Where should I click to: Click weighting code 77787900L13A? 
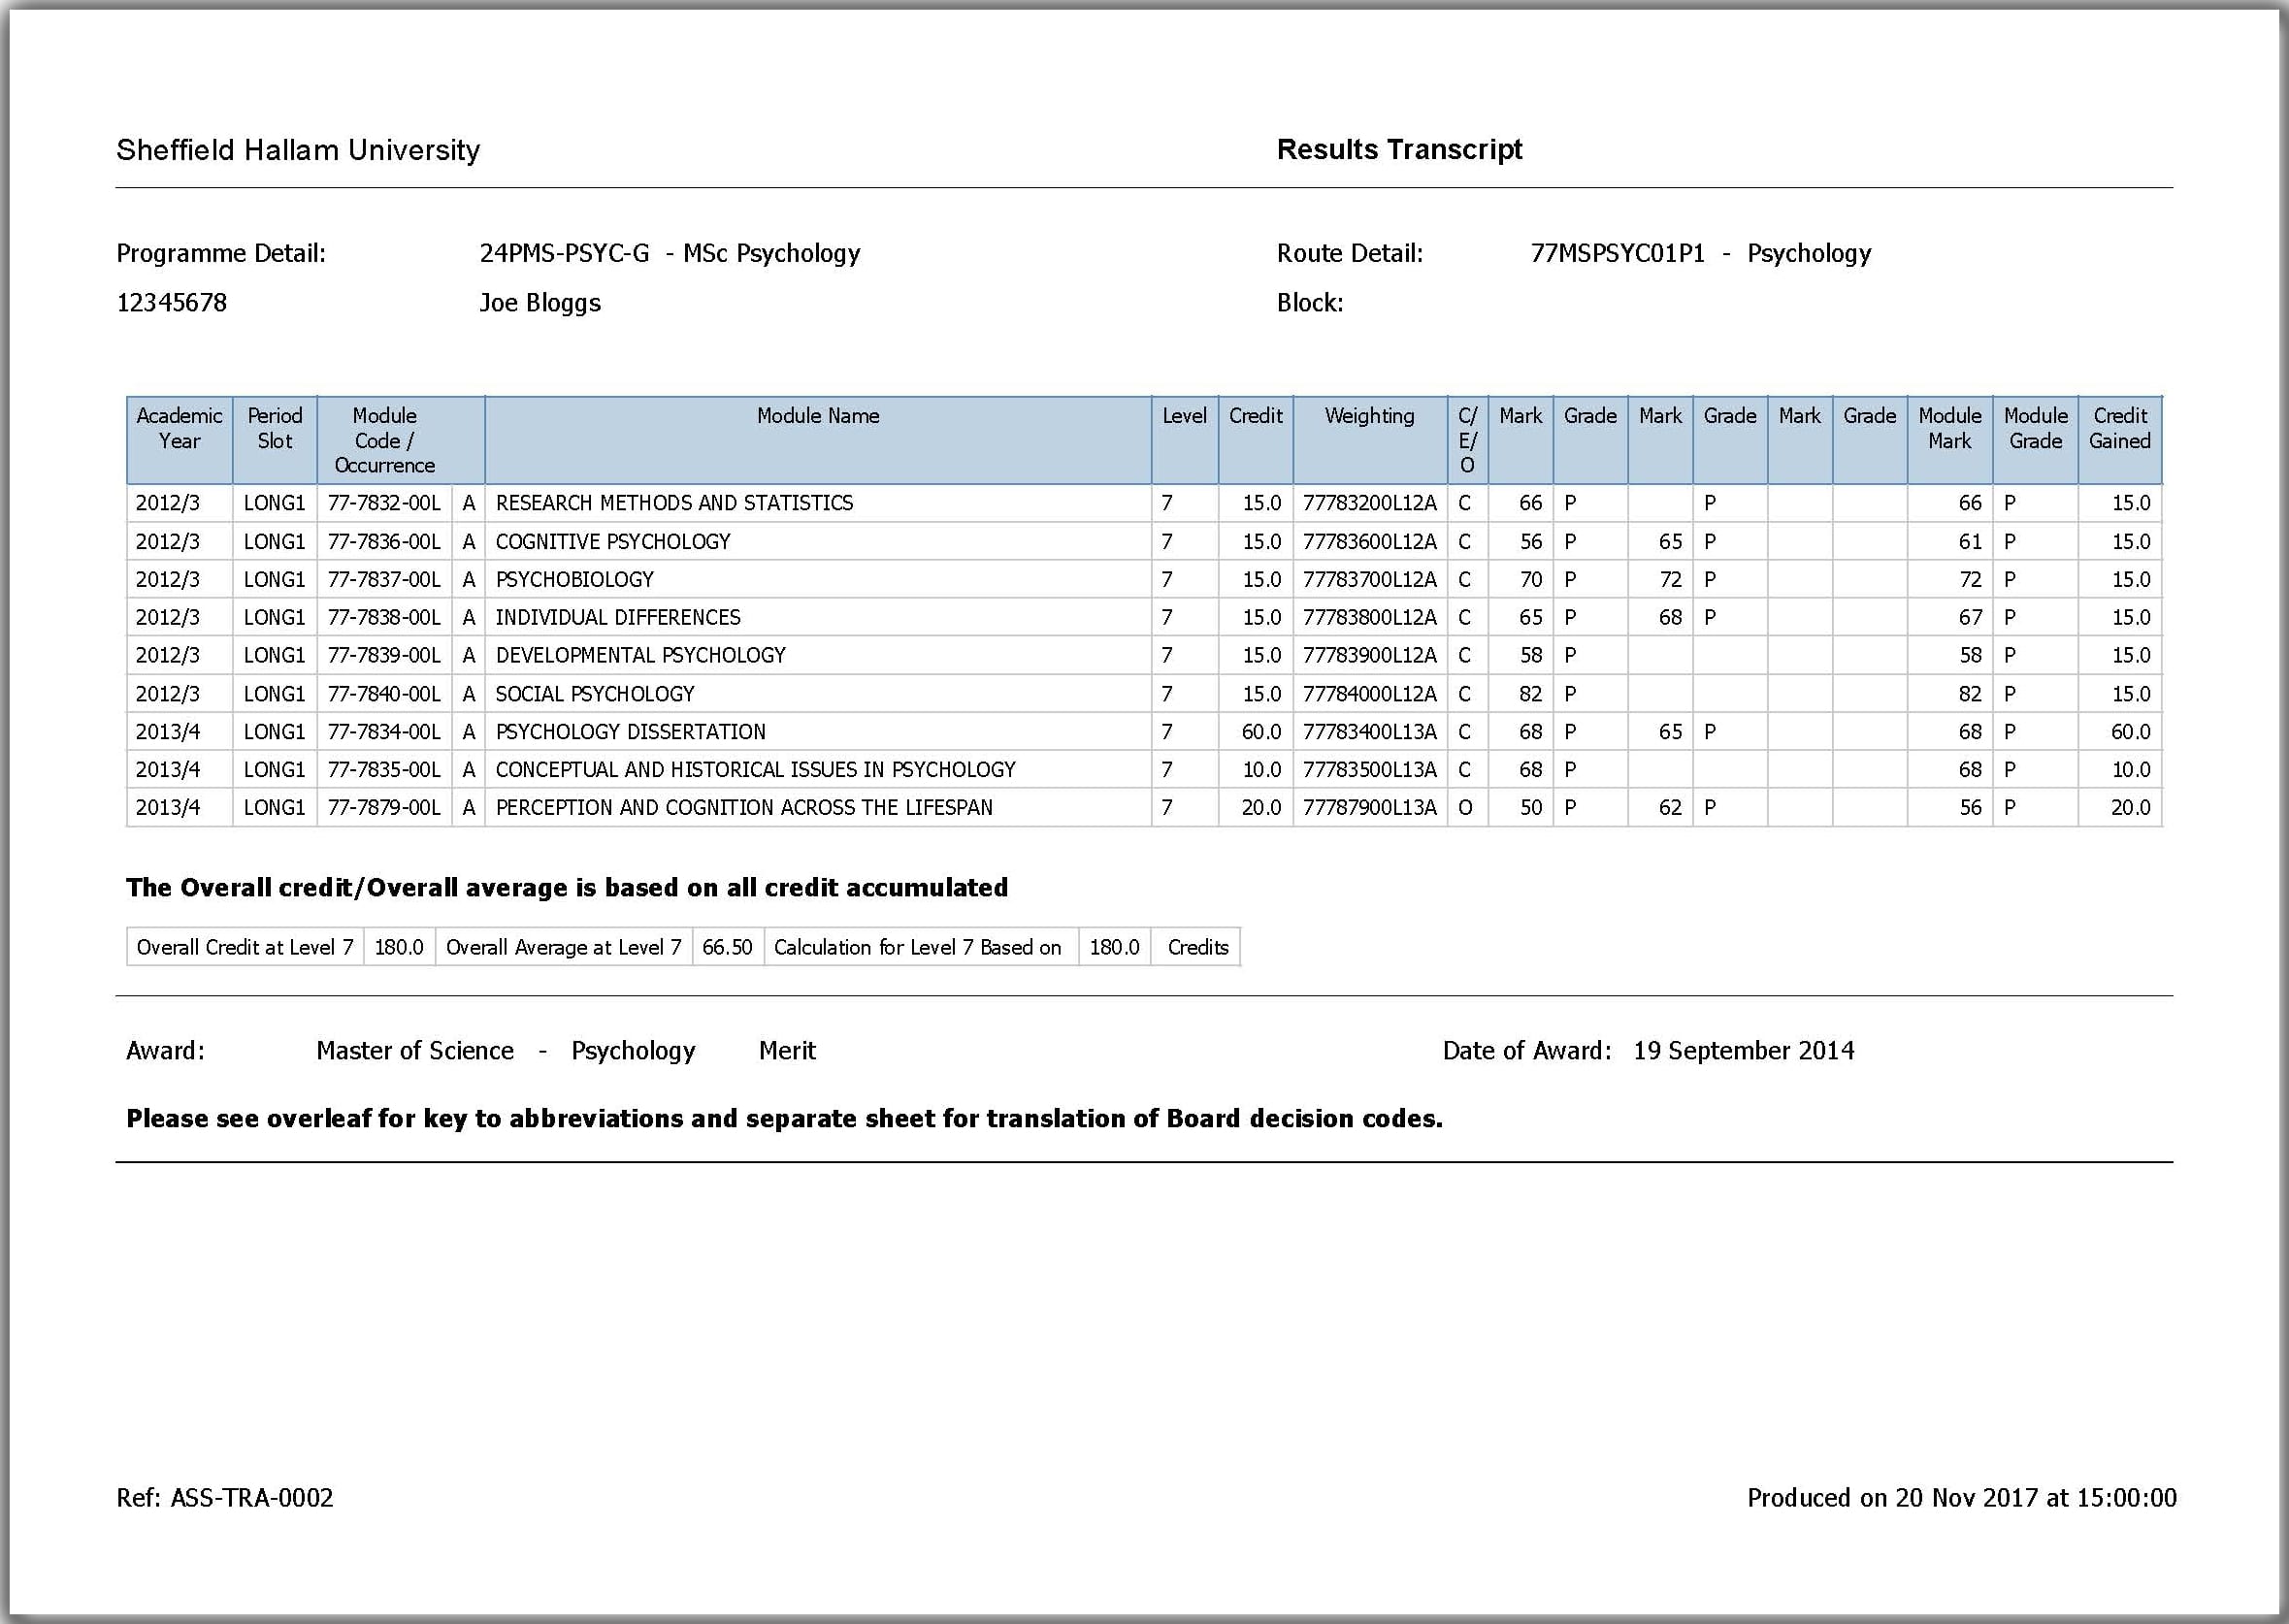click(x=1369, y=807)
